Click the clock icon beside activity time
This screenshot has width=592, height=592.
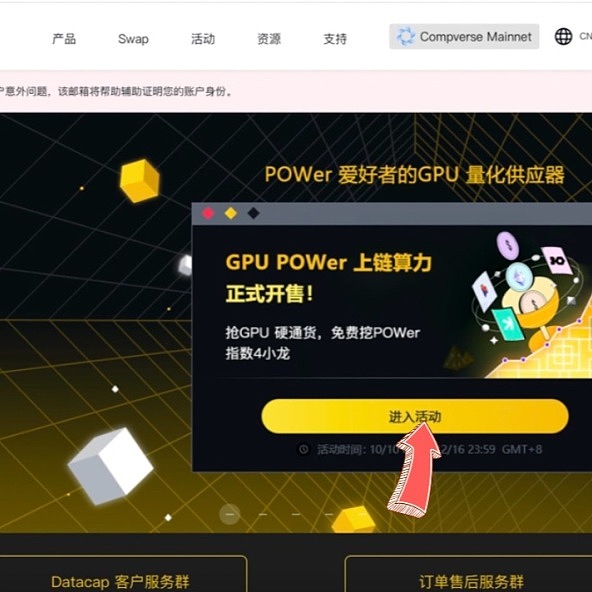304,449
